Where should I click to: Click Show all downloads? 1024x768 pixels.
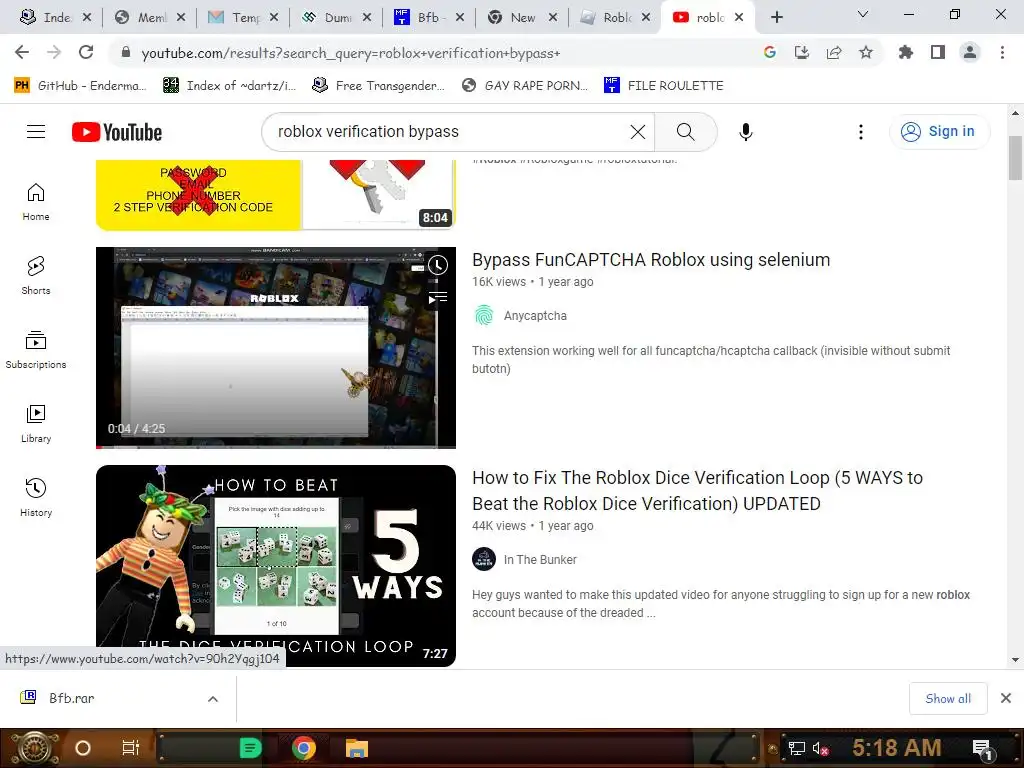pos(948,699)
